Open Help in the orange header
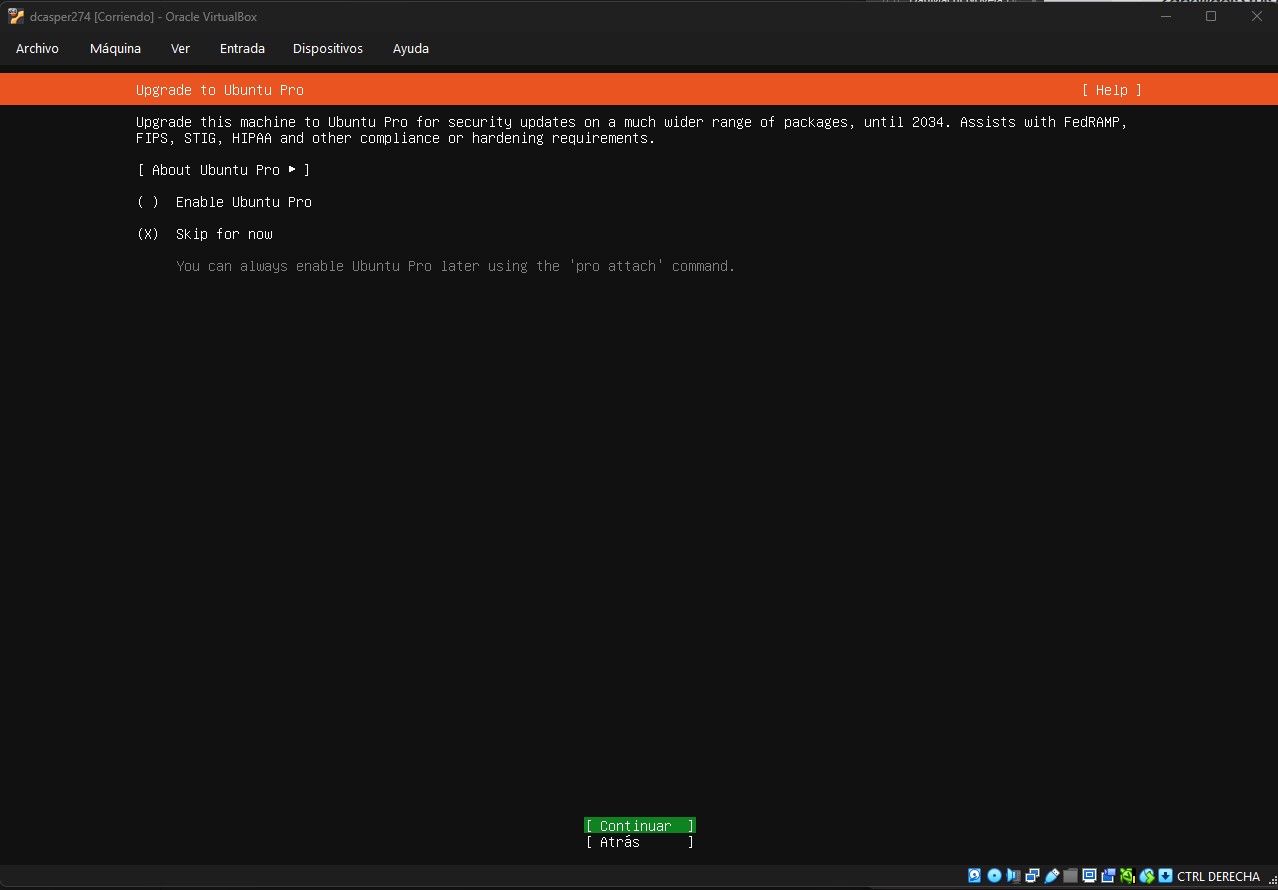The height and width of the screenshot is (890, 1278). click(x=1111, y=90)
